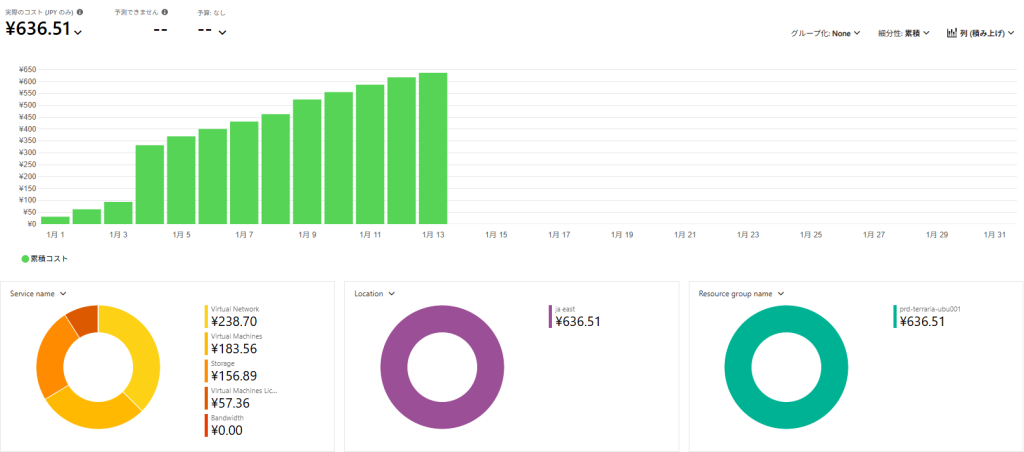1024x452 pixels.
Task: Click the 1月 1 bar in chart
Action: click(55, 220)
